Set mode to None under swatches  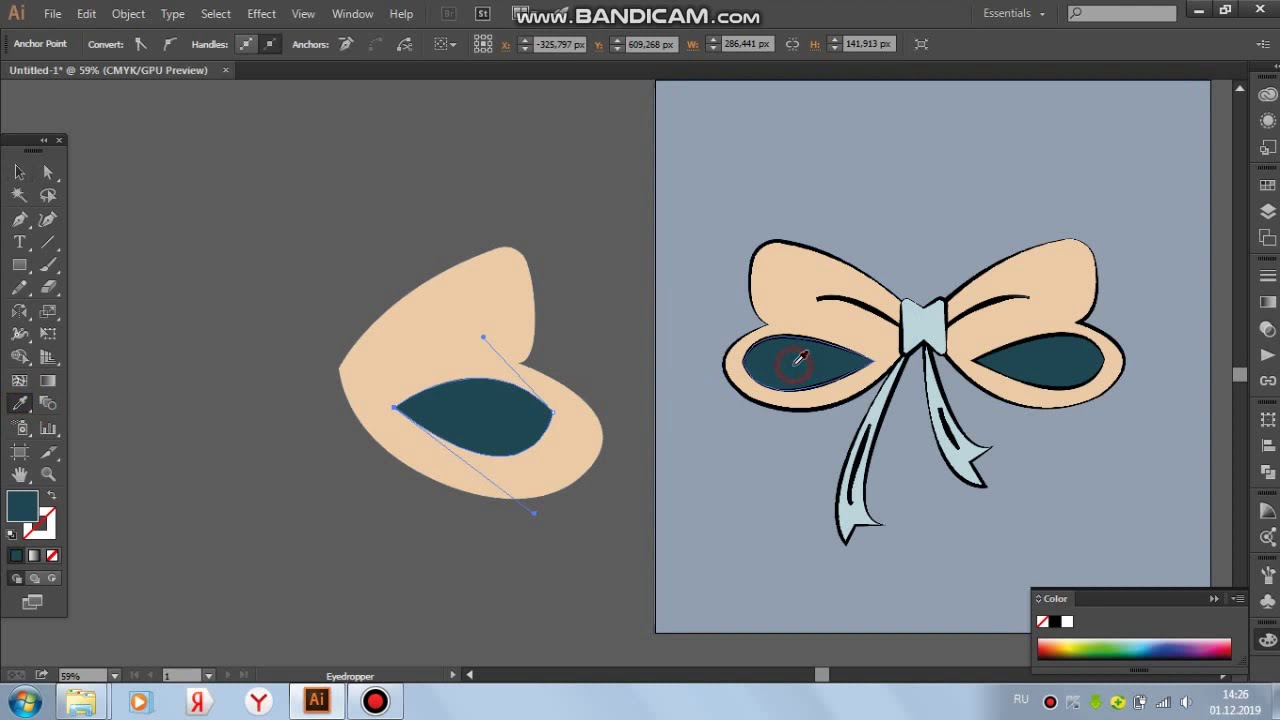(x=52, y=556)
